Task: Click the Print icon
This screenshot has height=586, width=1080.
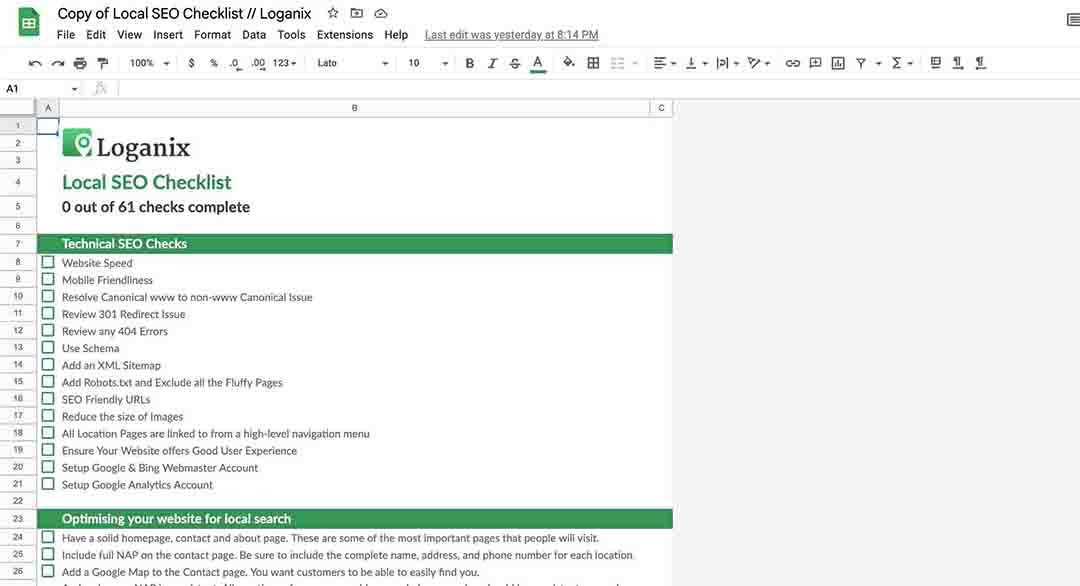Action: click(x=80, y=63)
